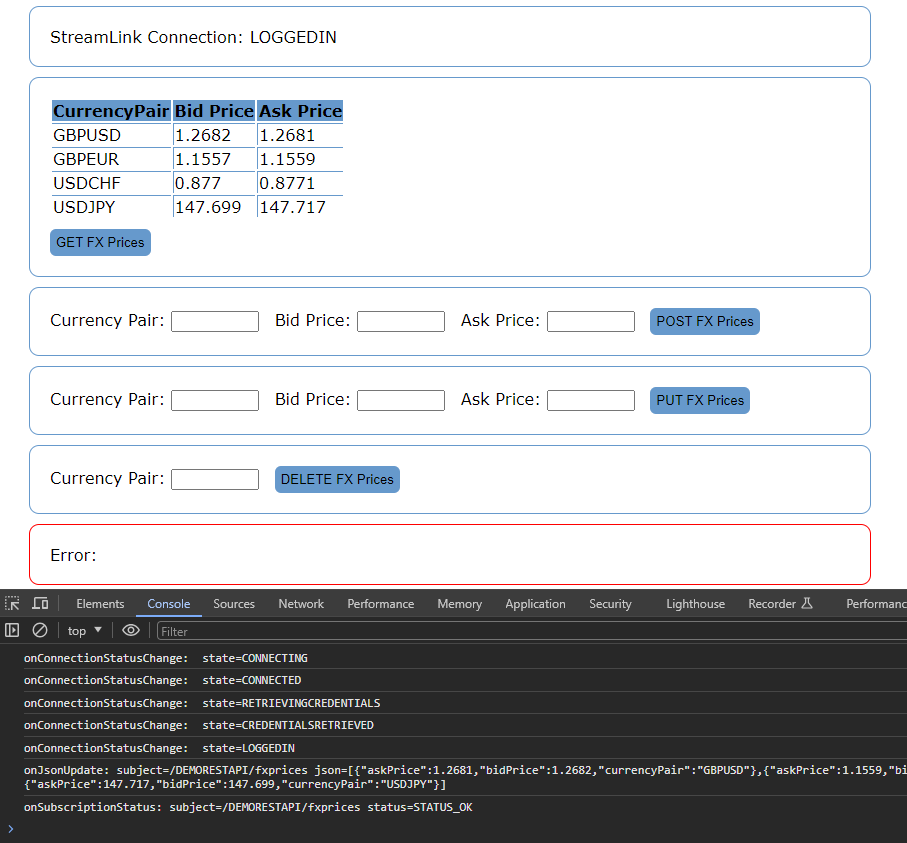The height and width of the screenshot is (843, 907).
Task: Click ask price 147.717 cell
Action: (x=300, y=207)
